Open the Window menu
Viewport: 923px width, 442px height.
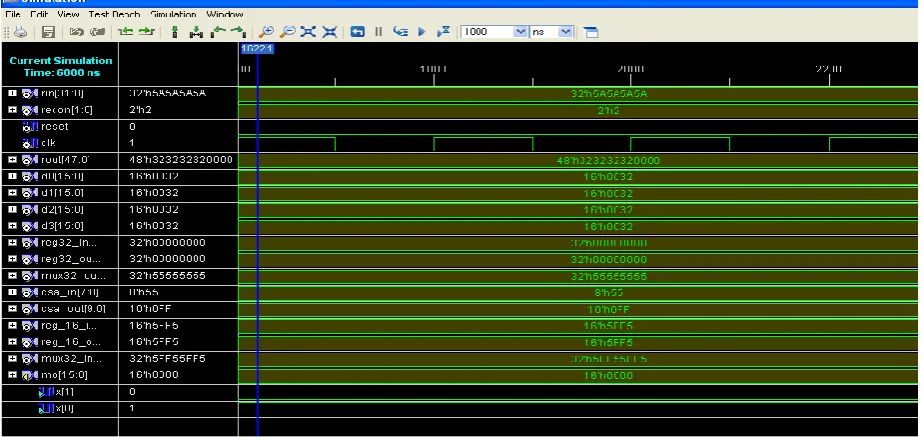pyautogui.click(x=224, y=14)
